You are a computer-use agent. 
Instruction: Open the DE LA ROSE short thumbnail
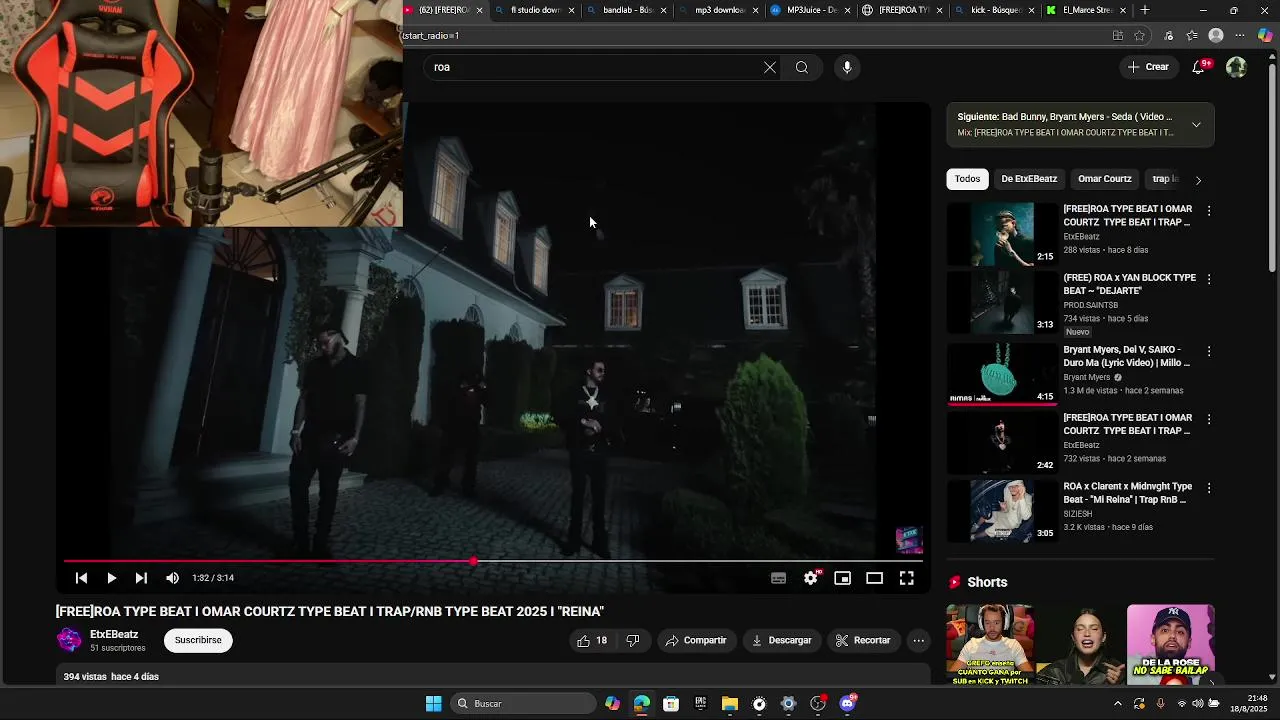click(x=1171, y=644)
